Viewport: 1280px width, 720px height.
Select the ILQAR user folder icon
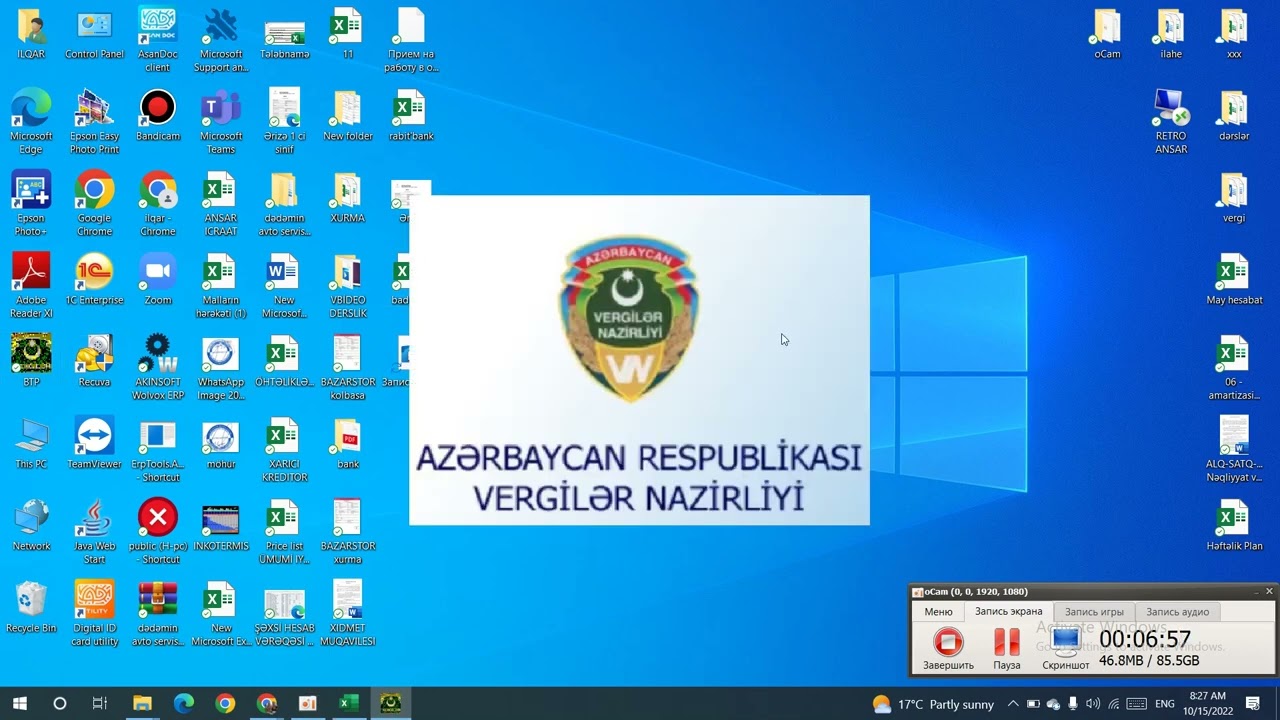click(31, 35)
